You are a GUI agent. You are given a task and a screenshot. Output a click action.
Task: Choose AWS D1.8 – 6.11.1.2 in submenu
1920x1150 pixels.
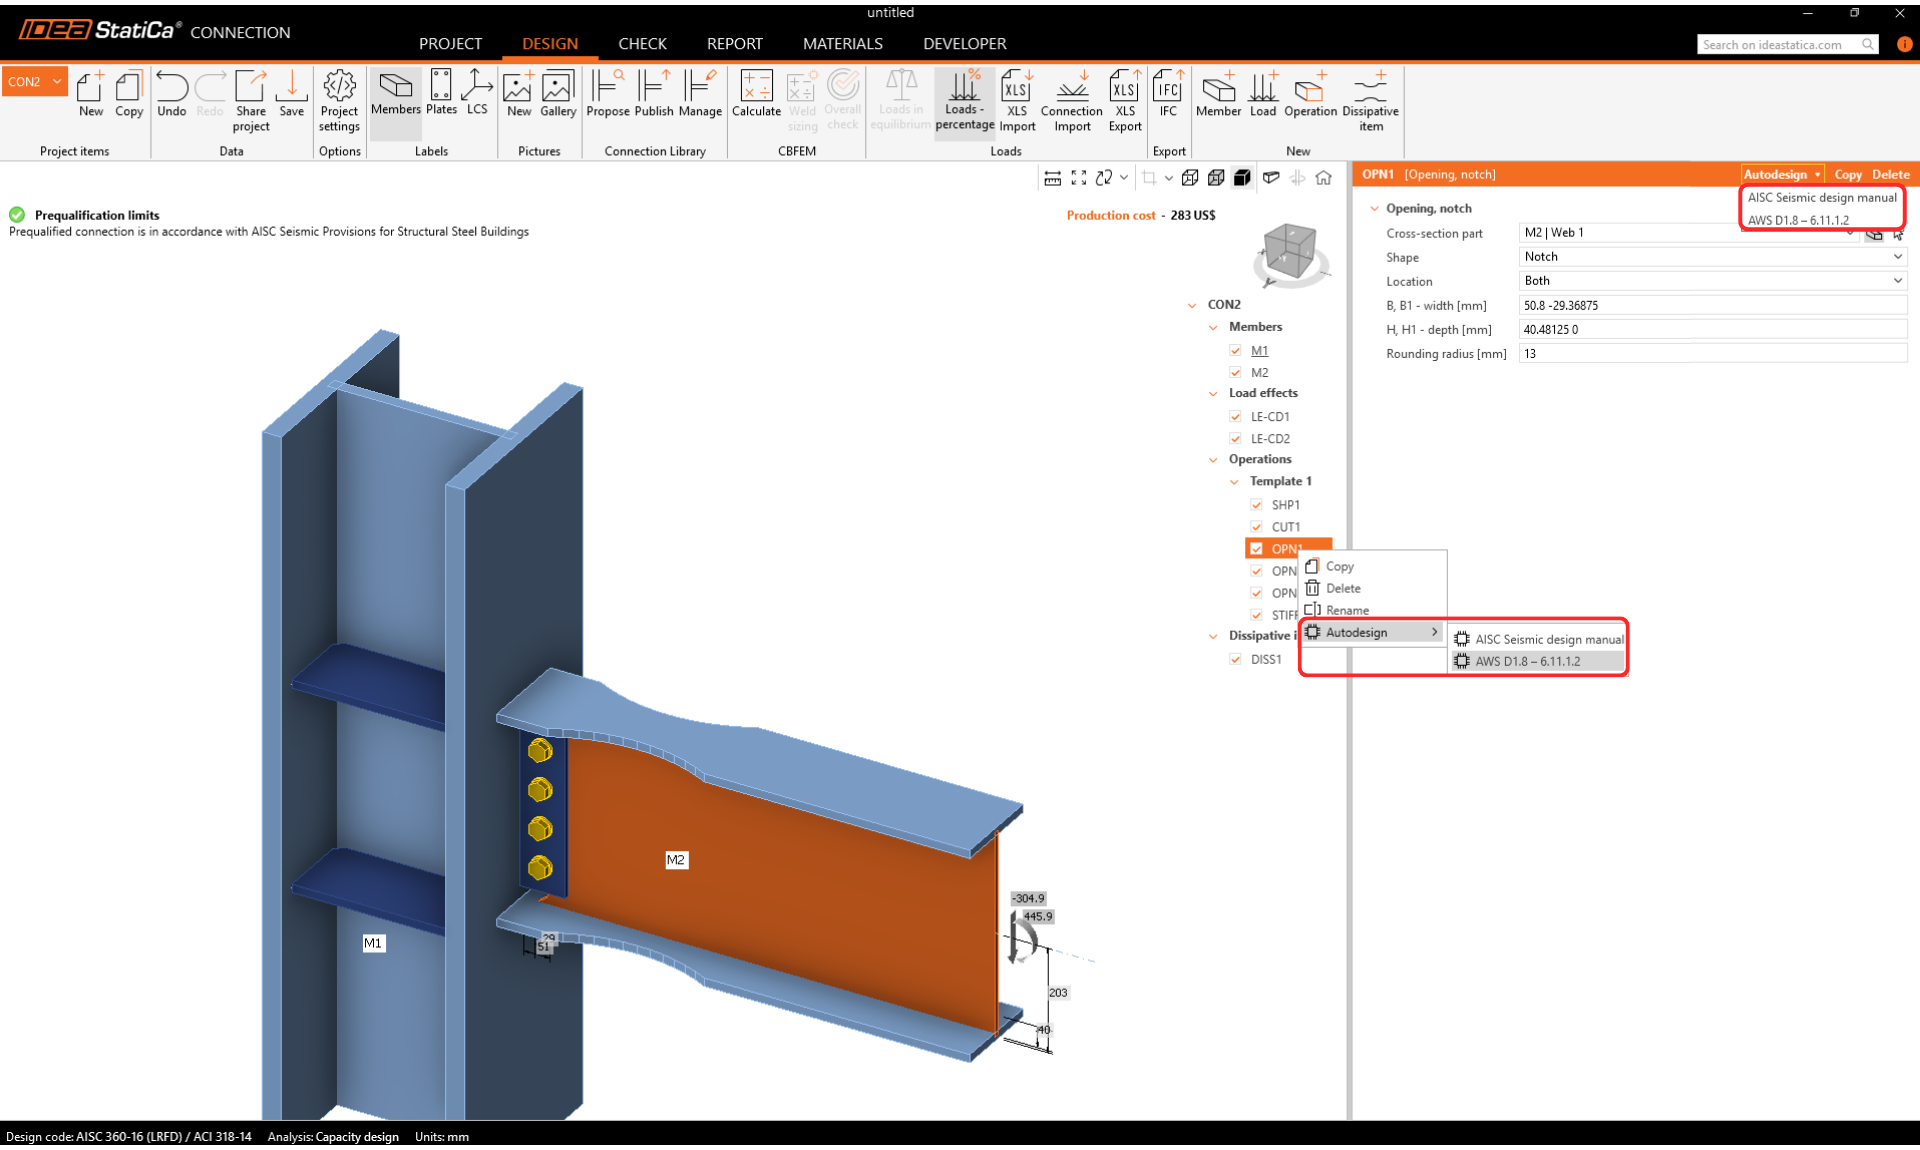click(1528, 661)
